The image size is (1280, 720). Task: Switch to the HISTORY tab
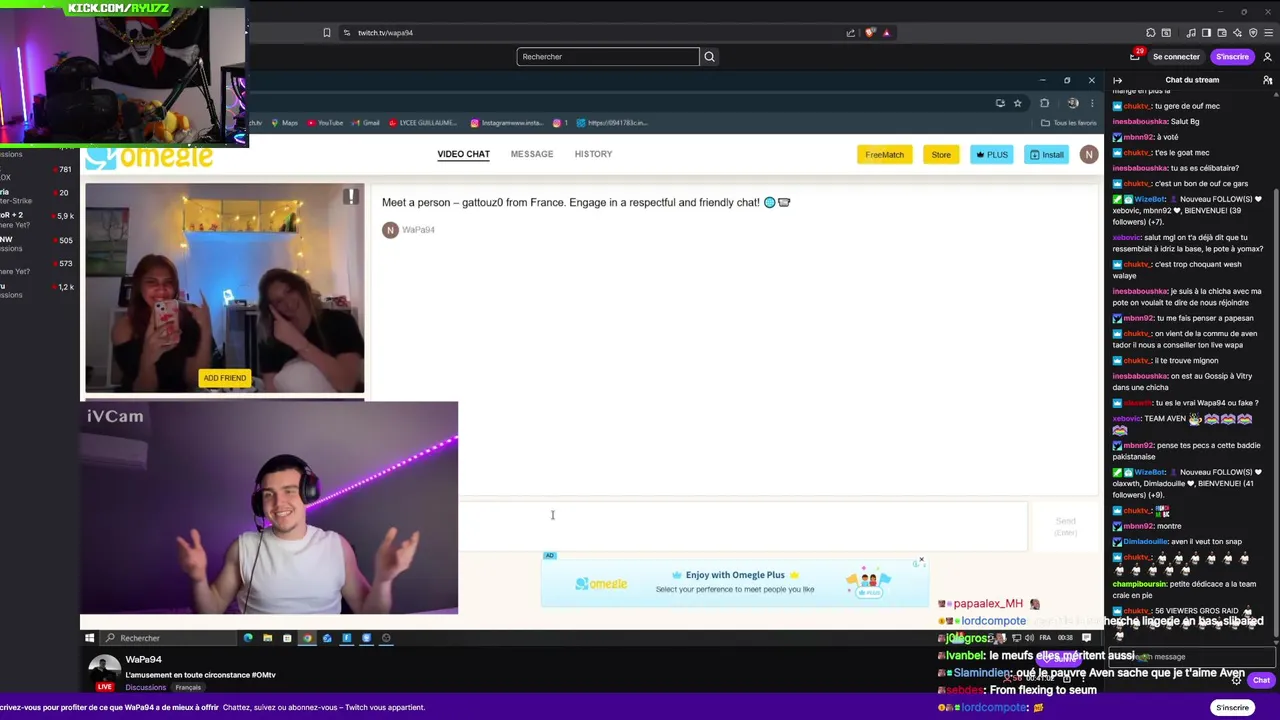593,154
